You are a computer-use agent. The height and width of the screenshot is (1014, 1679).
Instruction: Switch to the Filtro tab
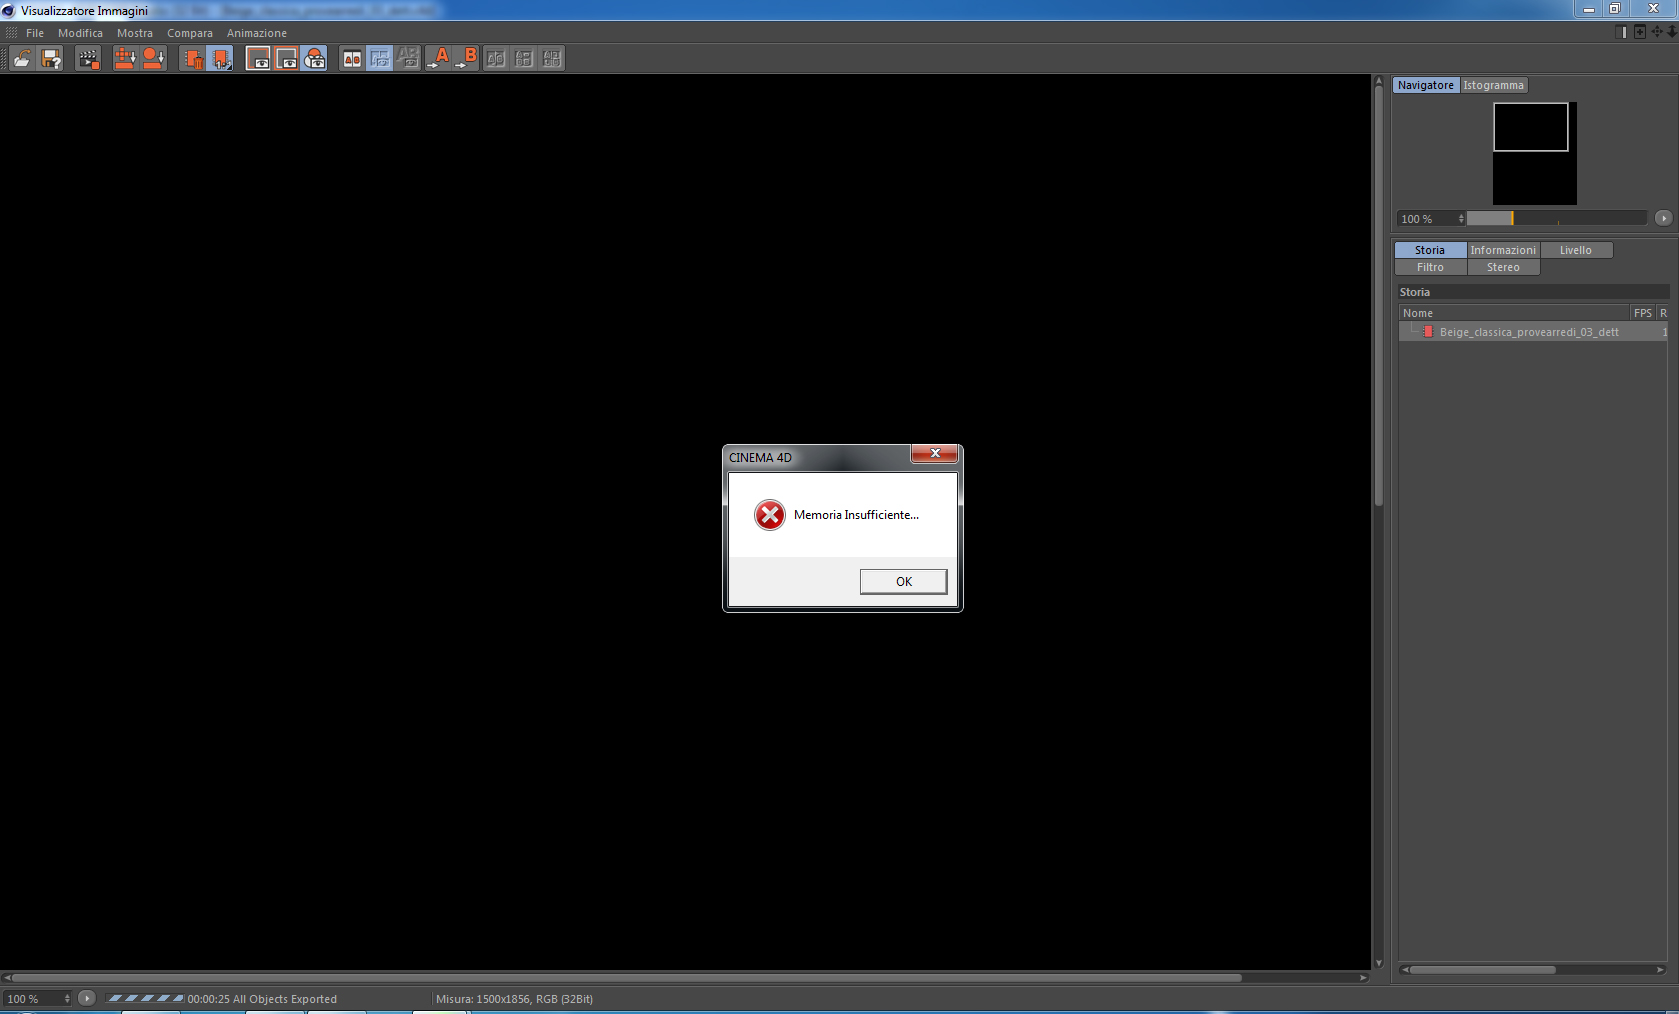point(1430,267)
